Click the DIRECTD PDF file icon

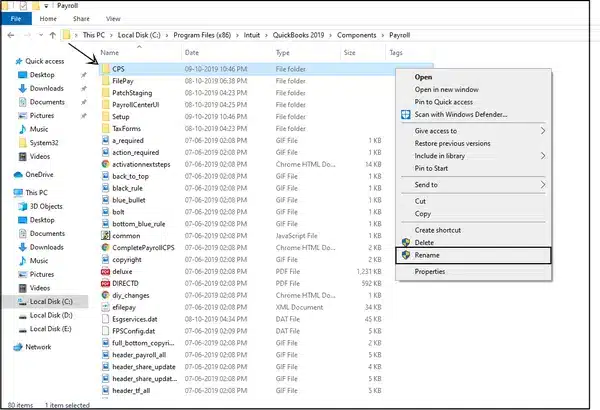coord(106,283)
